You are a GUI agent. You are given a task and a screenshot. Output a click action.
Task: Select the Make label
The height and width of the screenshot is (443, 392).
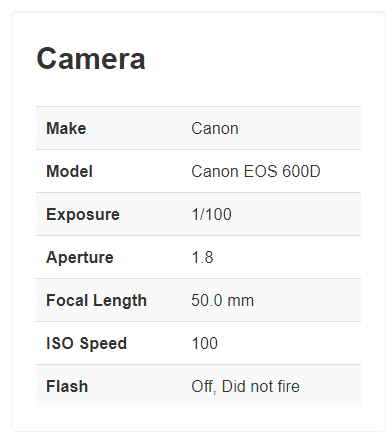coord(66,128)
